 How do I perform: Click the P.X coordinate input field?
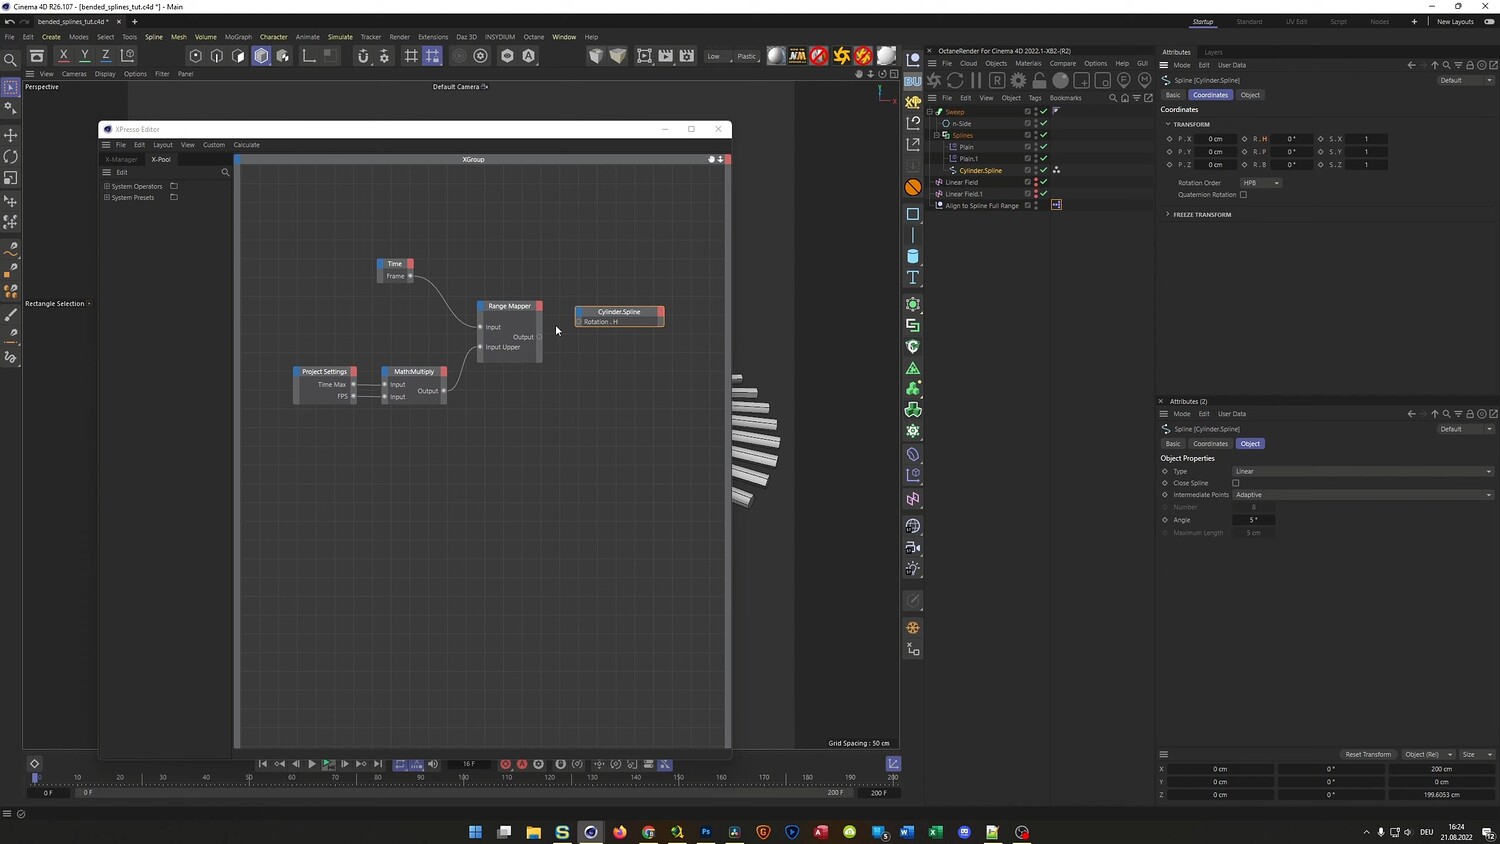1215,139
